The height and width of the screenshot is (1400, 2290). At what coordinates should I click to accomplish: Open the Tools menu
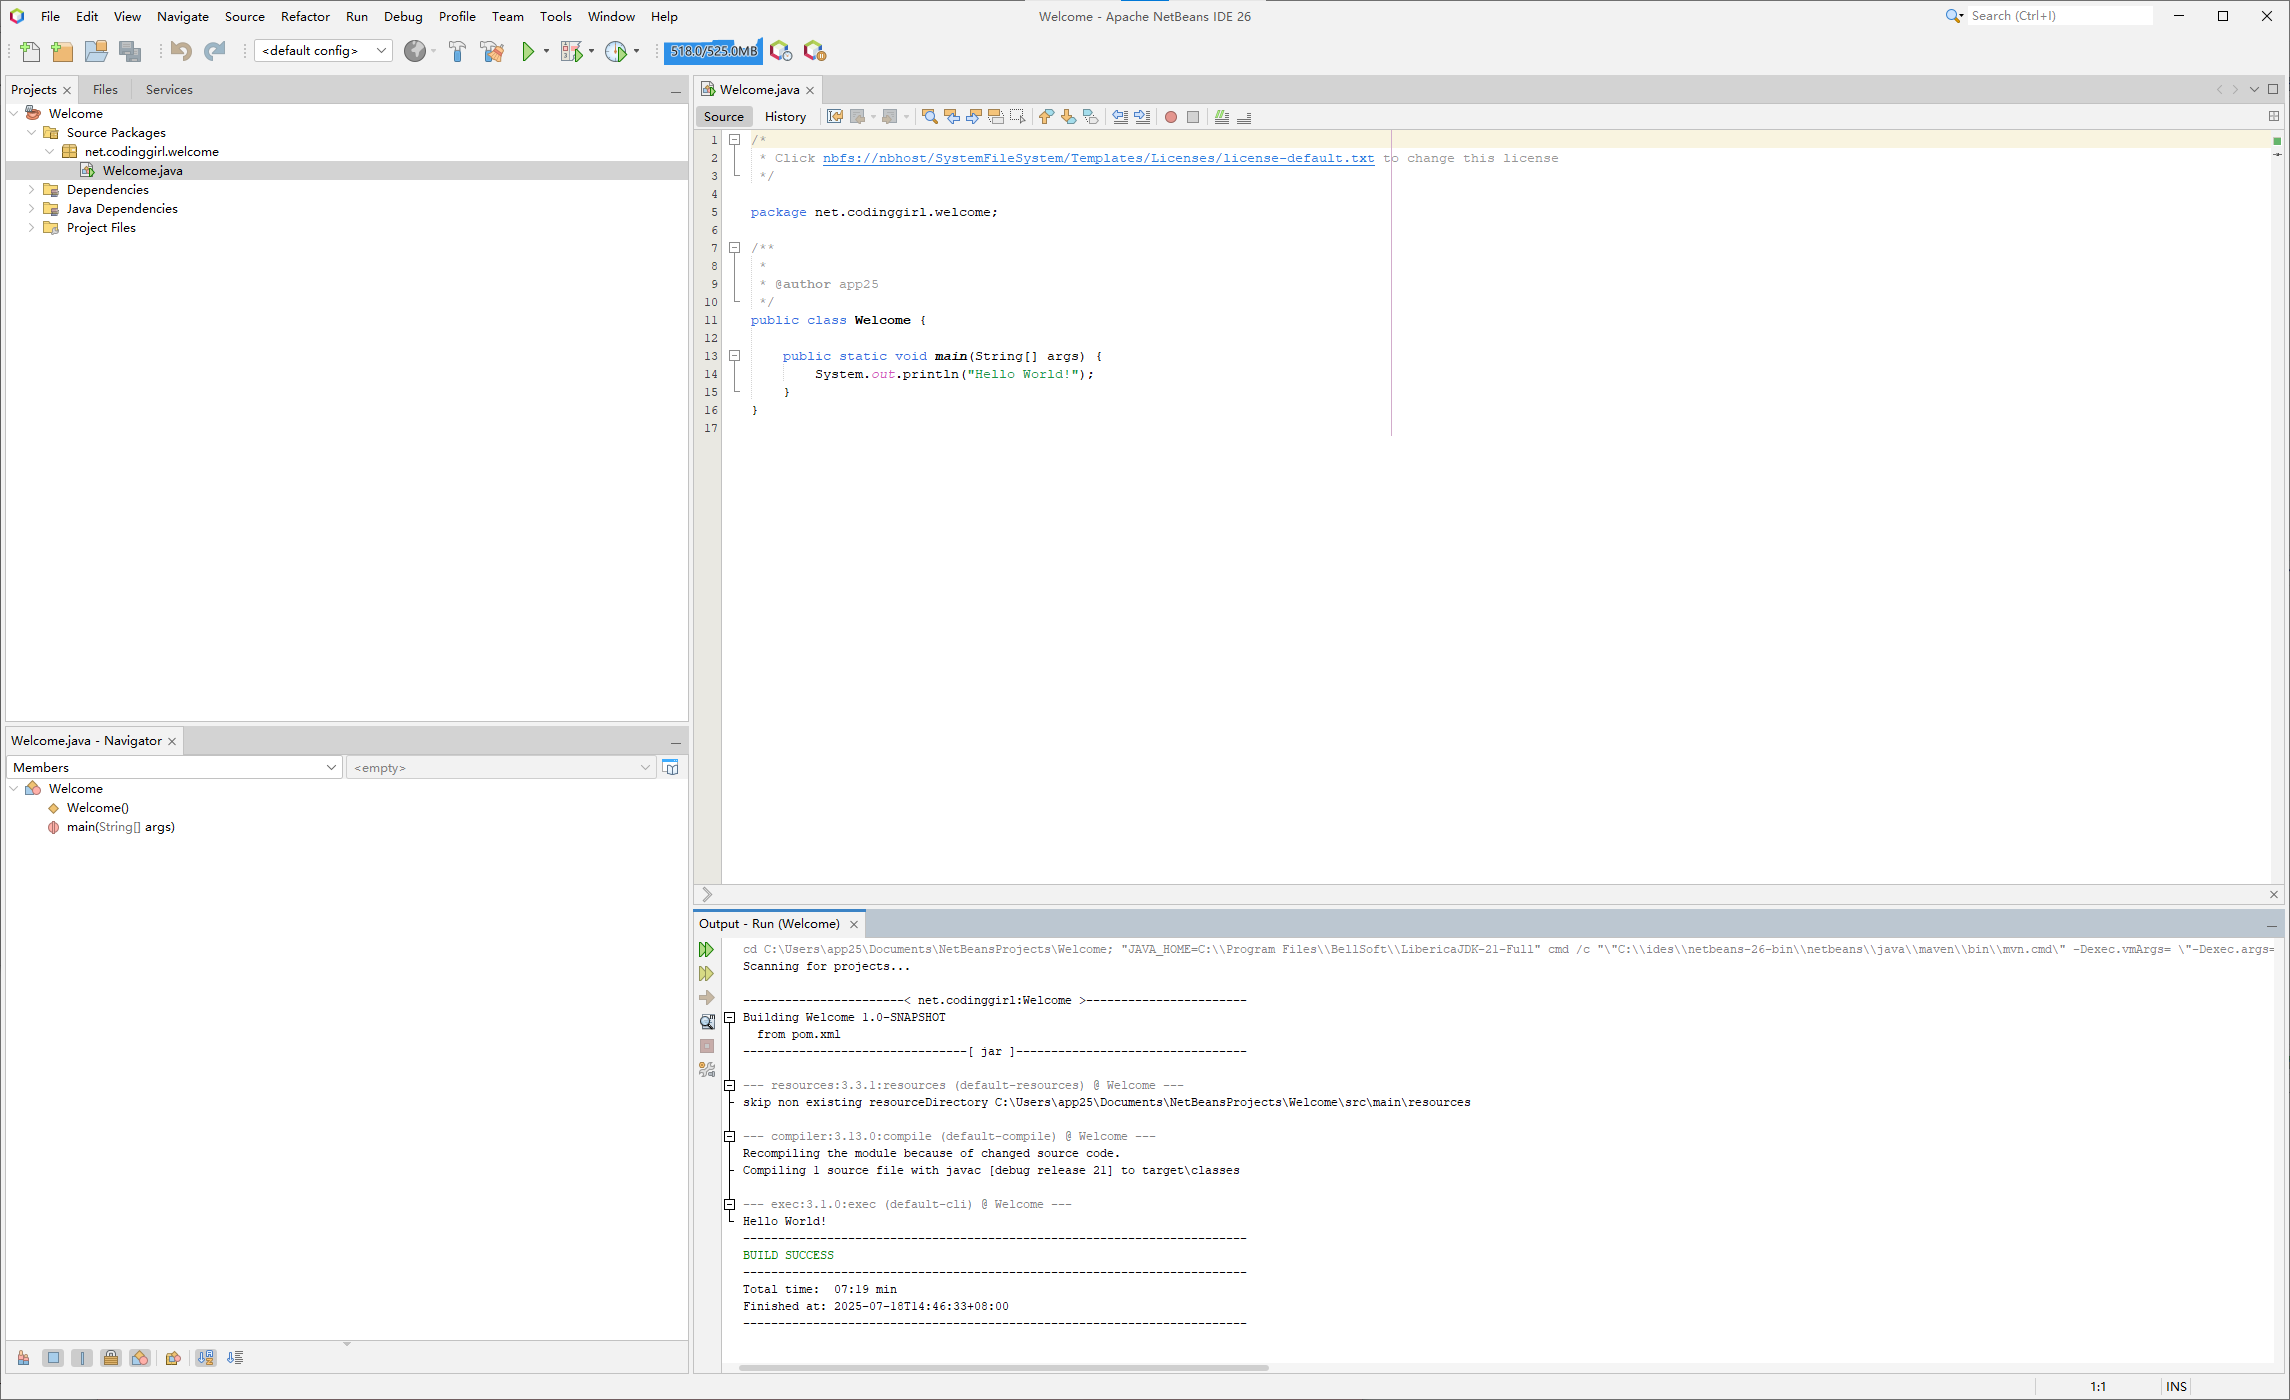(x=555, y=16)
